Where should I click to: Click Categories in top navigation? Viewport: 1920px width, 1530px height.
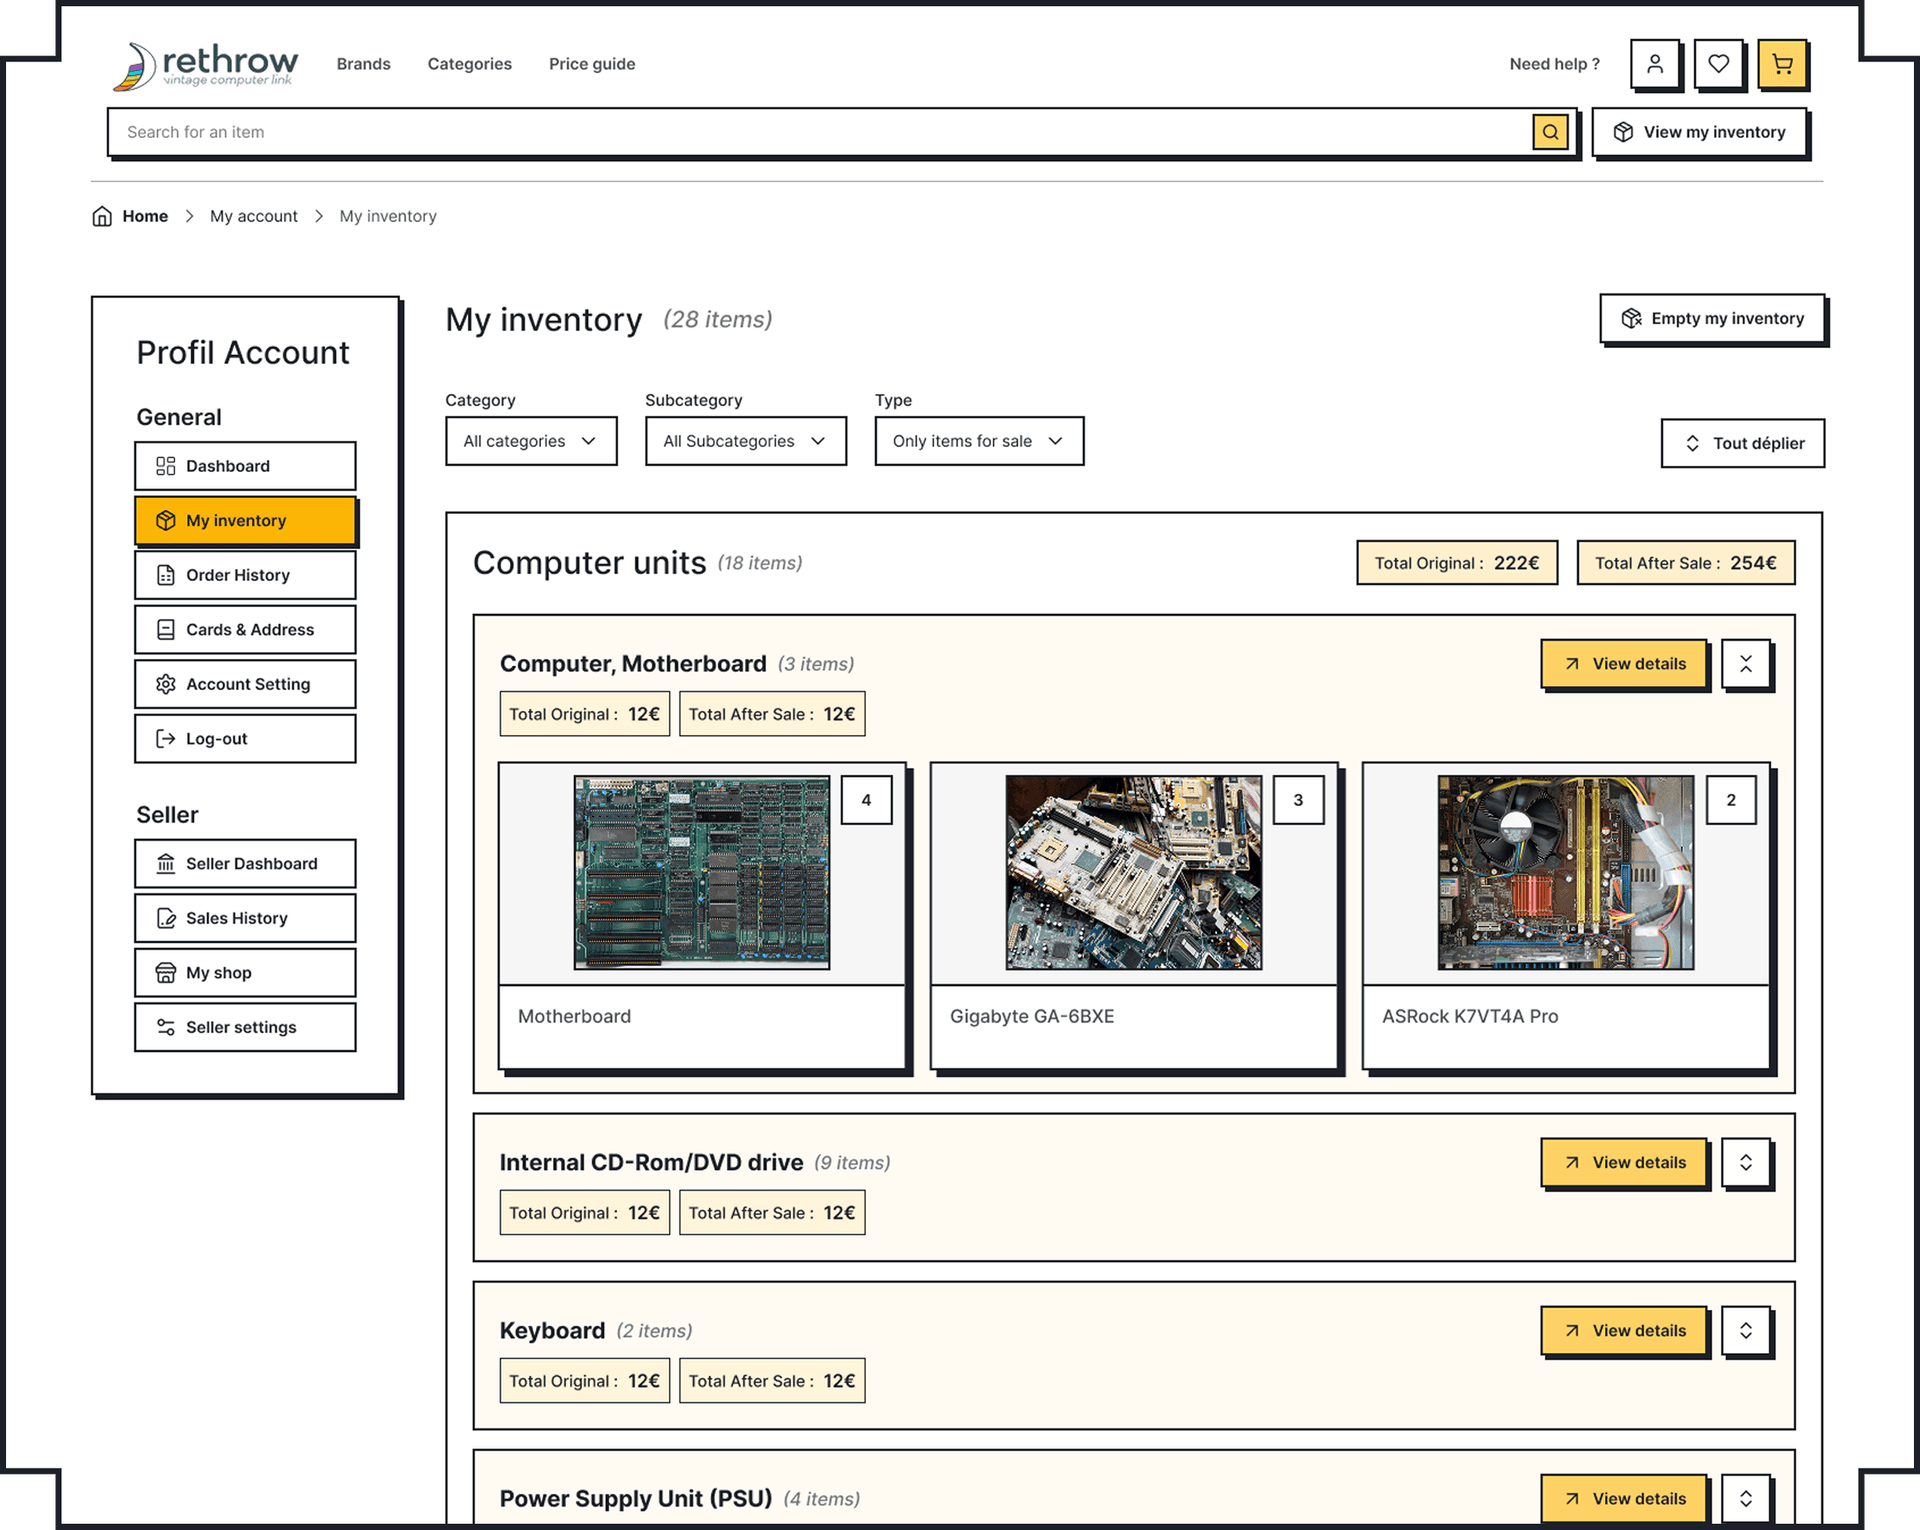470,64
